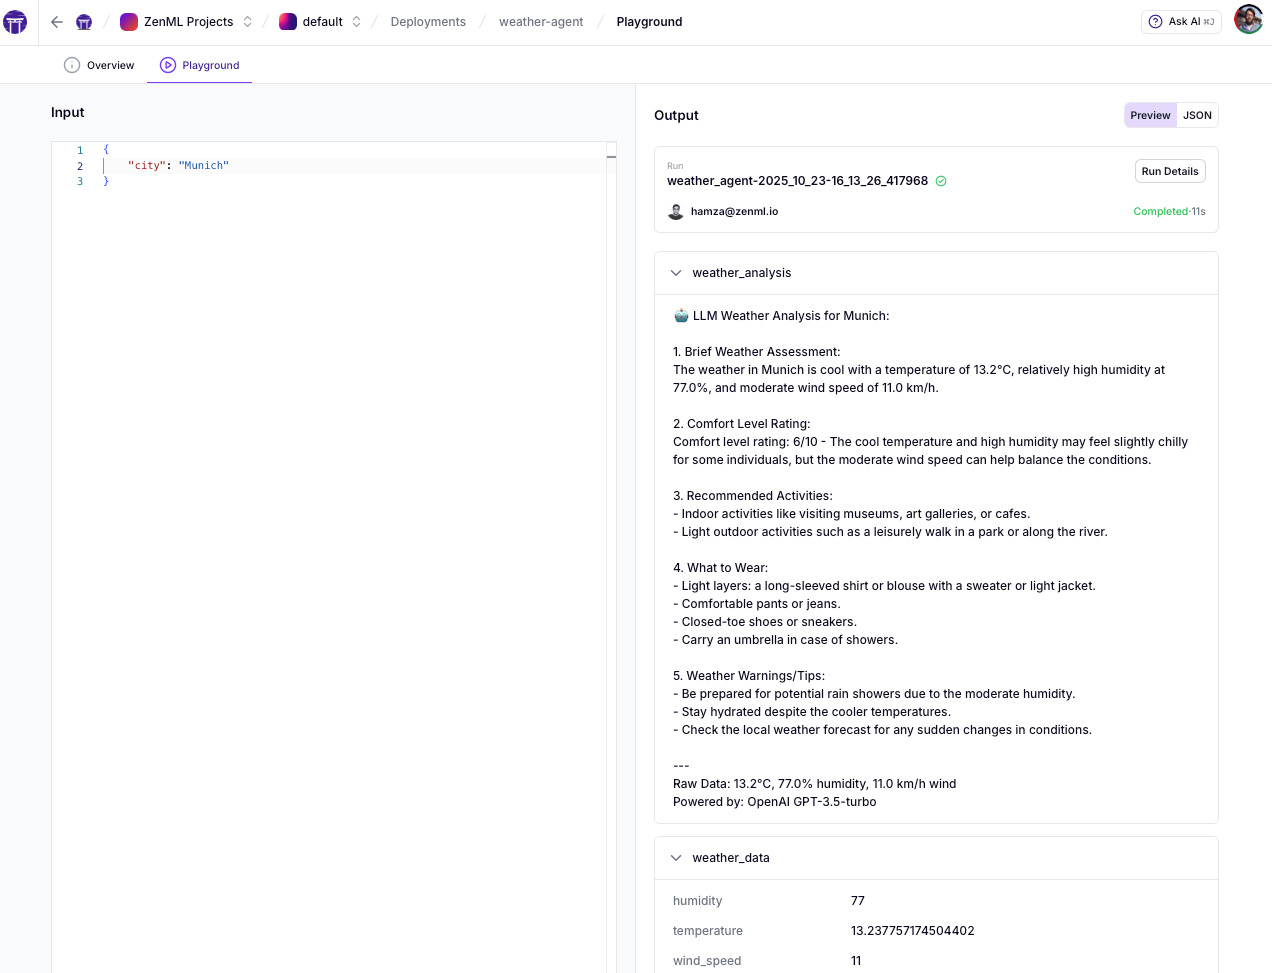1272x973 pixels.
Task: Open Ask AI assistant button
Action: (x=1181, y=21)
